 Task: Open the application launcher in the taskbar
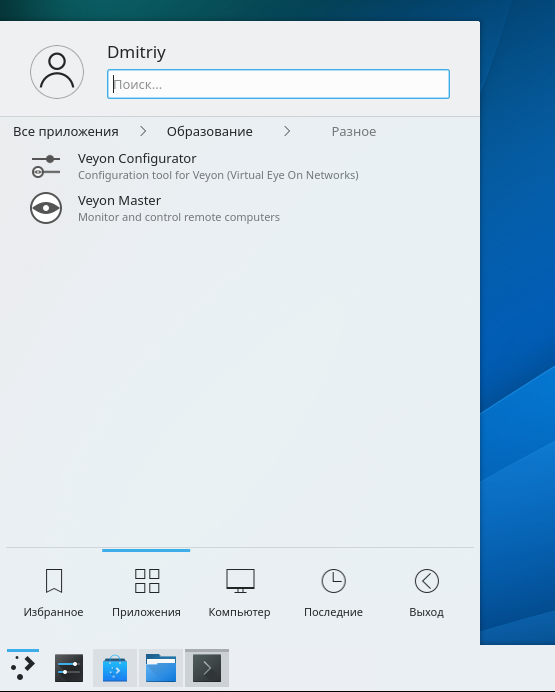coord(23,667)
